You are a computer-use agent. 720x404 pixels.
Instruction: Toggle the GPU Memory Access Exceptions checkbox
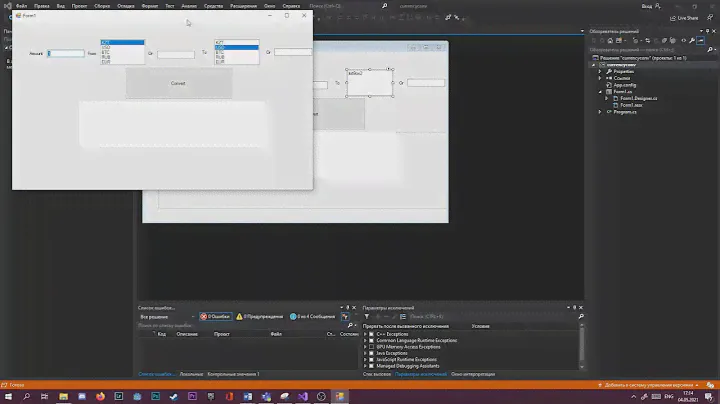tap(372, 346)
